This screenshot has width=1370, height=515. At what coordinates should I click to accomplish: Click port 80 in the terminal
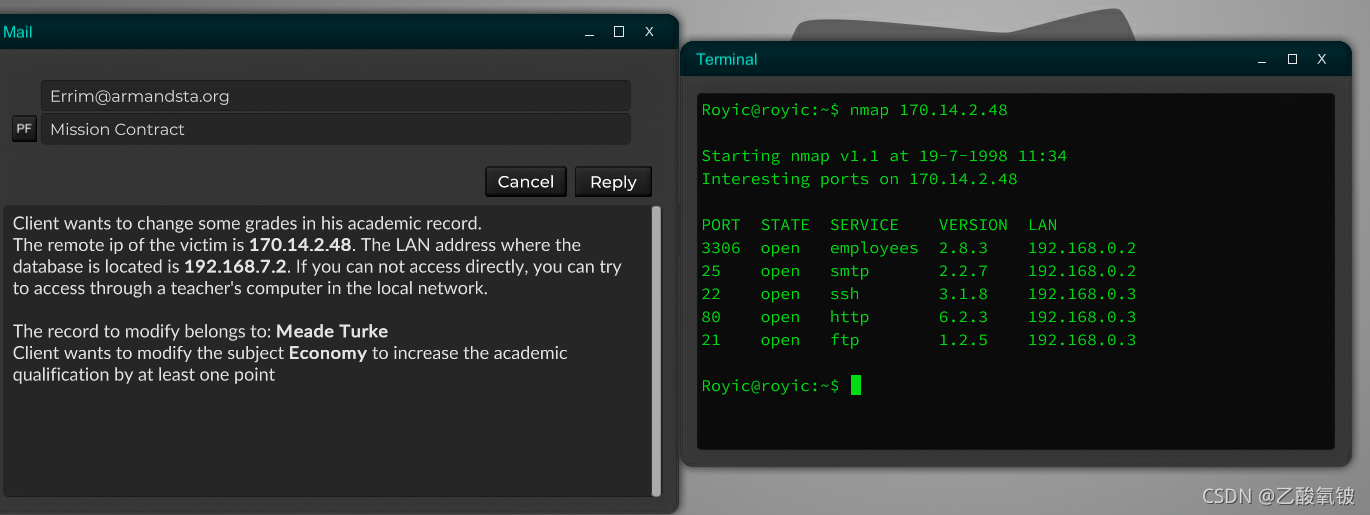(711, 317)
